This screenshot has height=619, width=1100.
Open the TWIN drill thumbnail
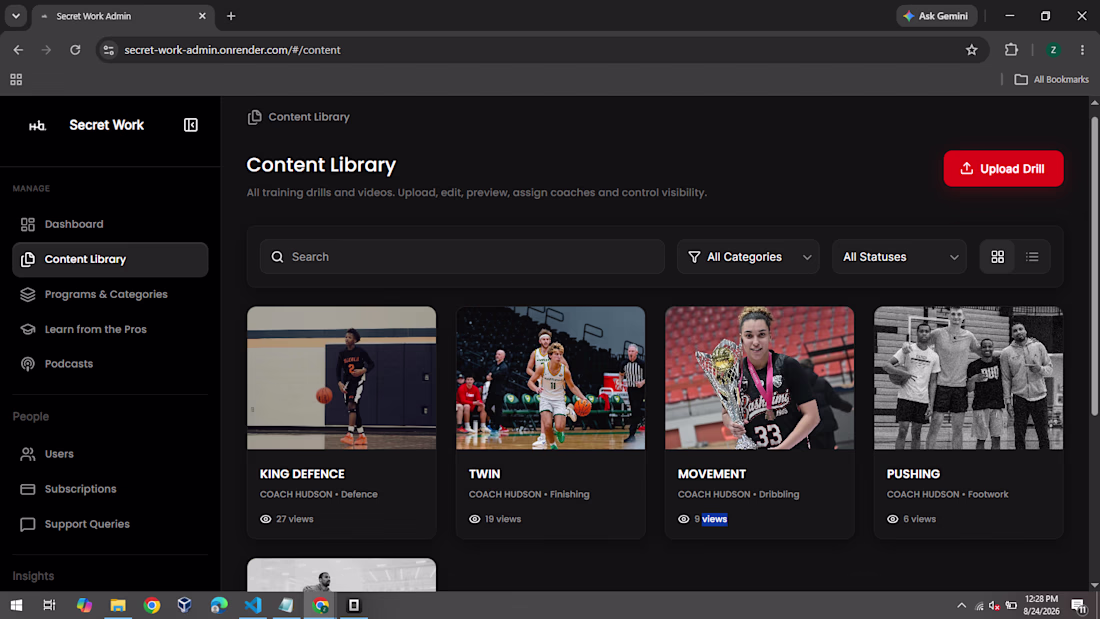coord(551,378)
